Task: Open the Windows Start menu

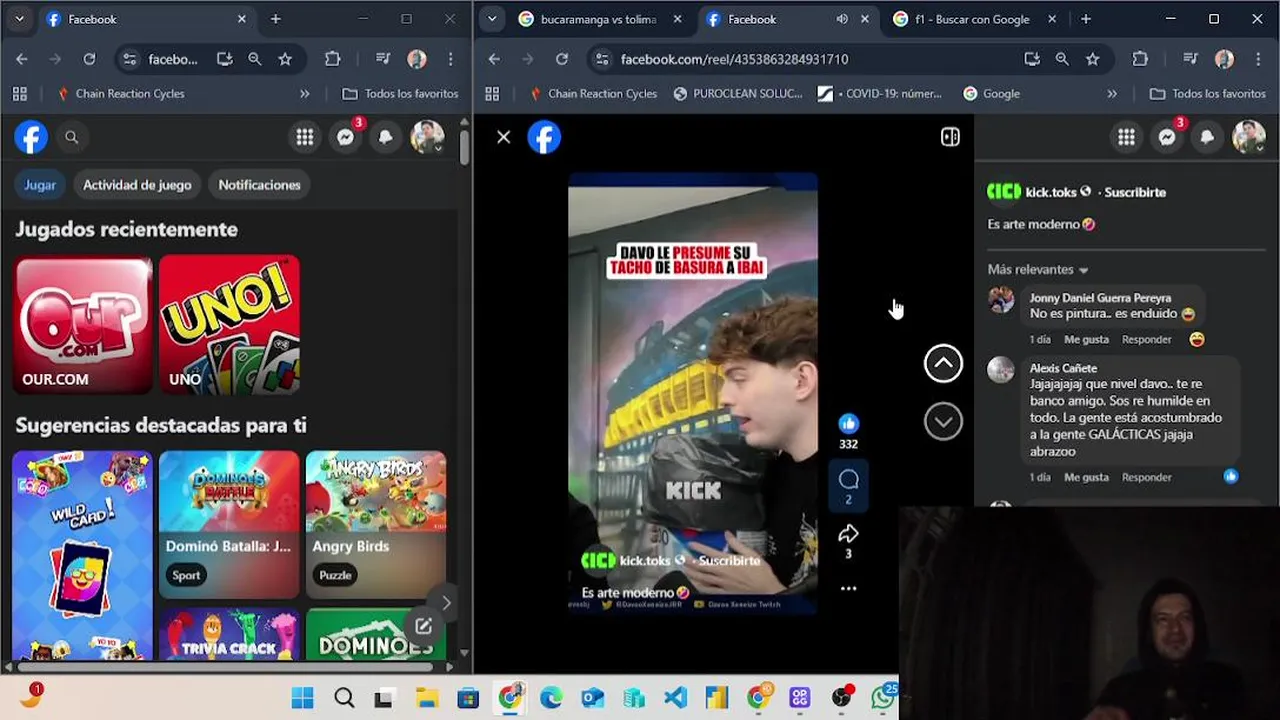Action: (x=302, y=698)
